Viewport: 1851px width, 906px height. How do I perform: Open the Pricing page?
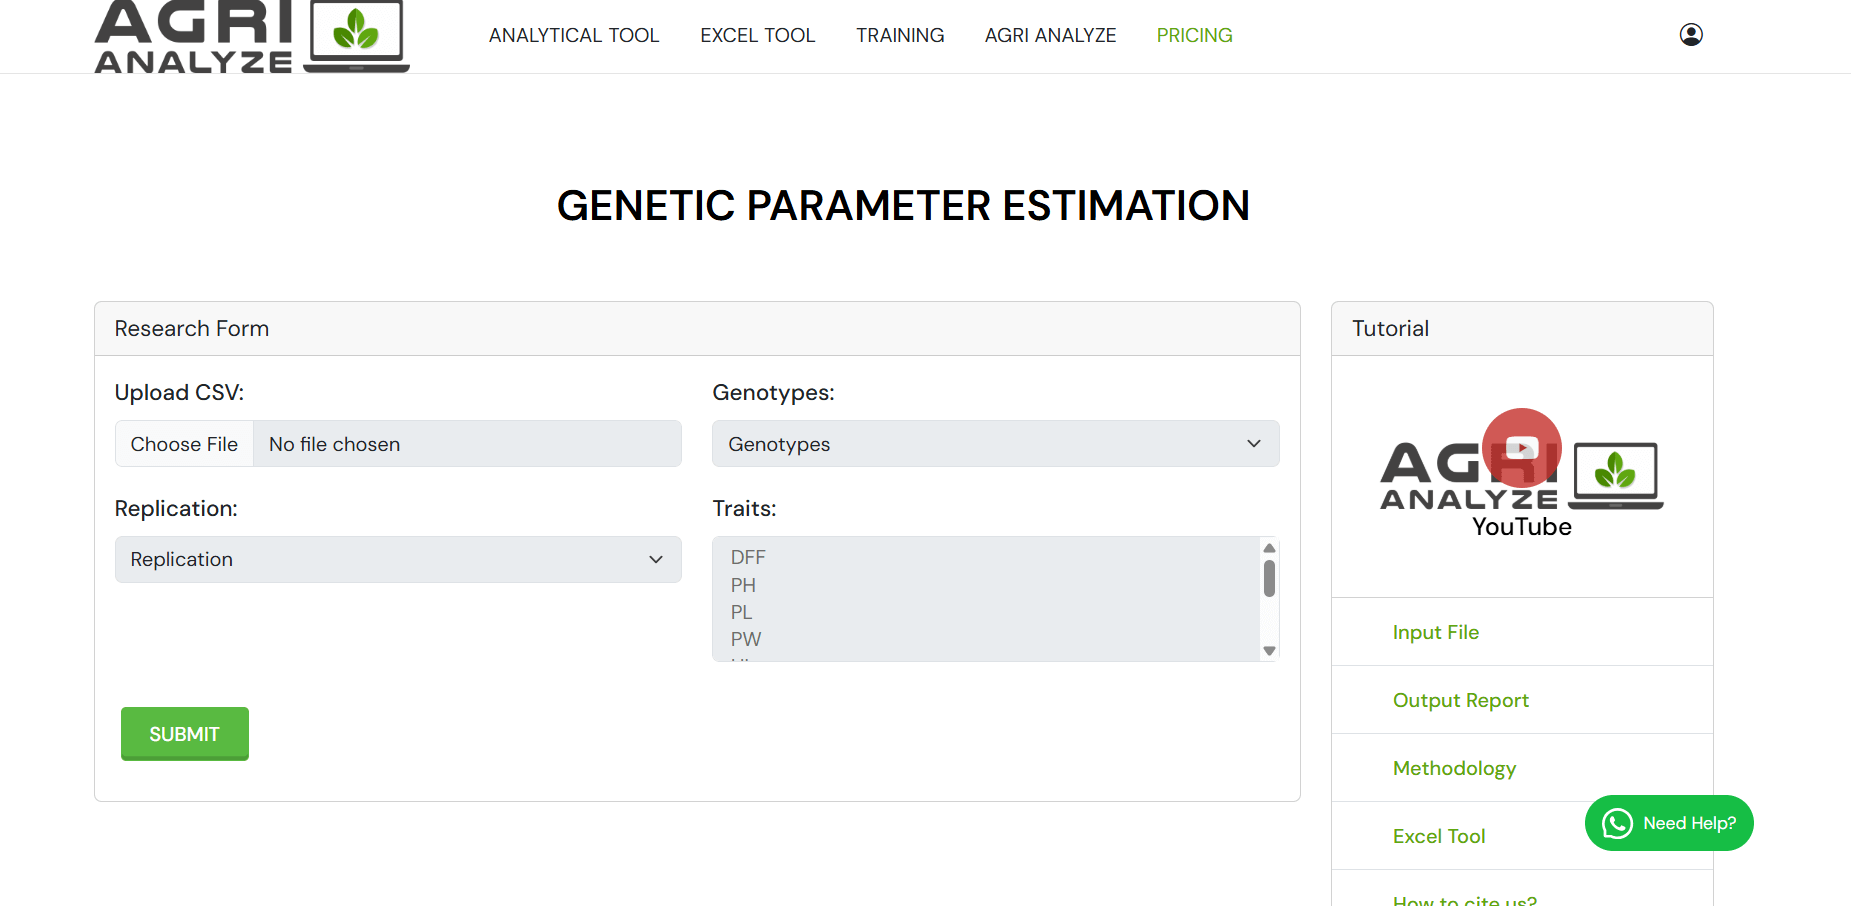[x=1194, y=36]
